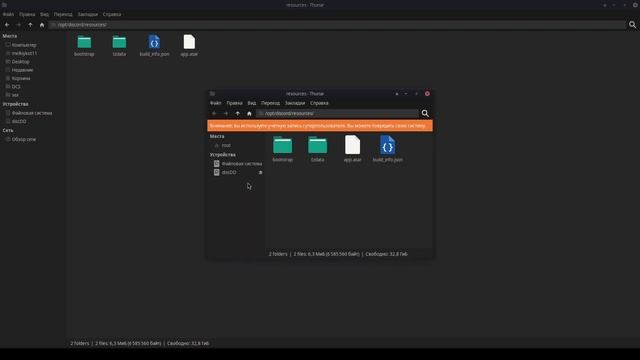Click path field in background Thunar window
The width and height of the screenshot is (640, 360).
[337, 25]
